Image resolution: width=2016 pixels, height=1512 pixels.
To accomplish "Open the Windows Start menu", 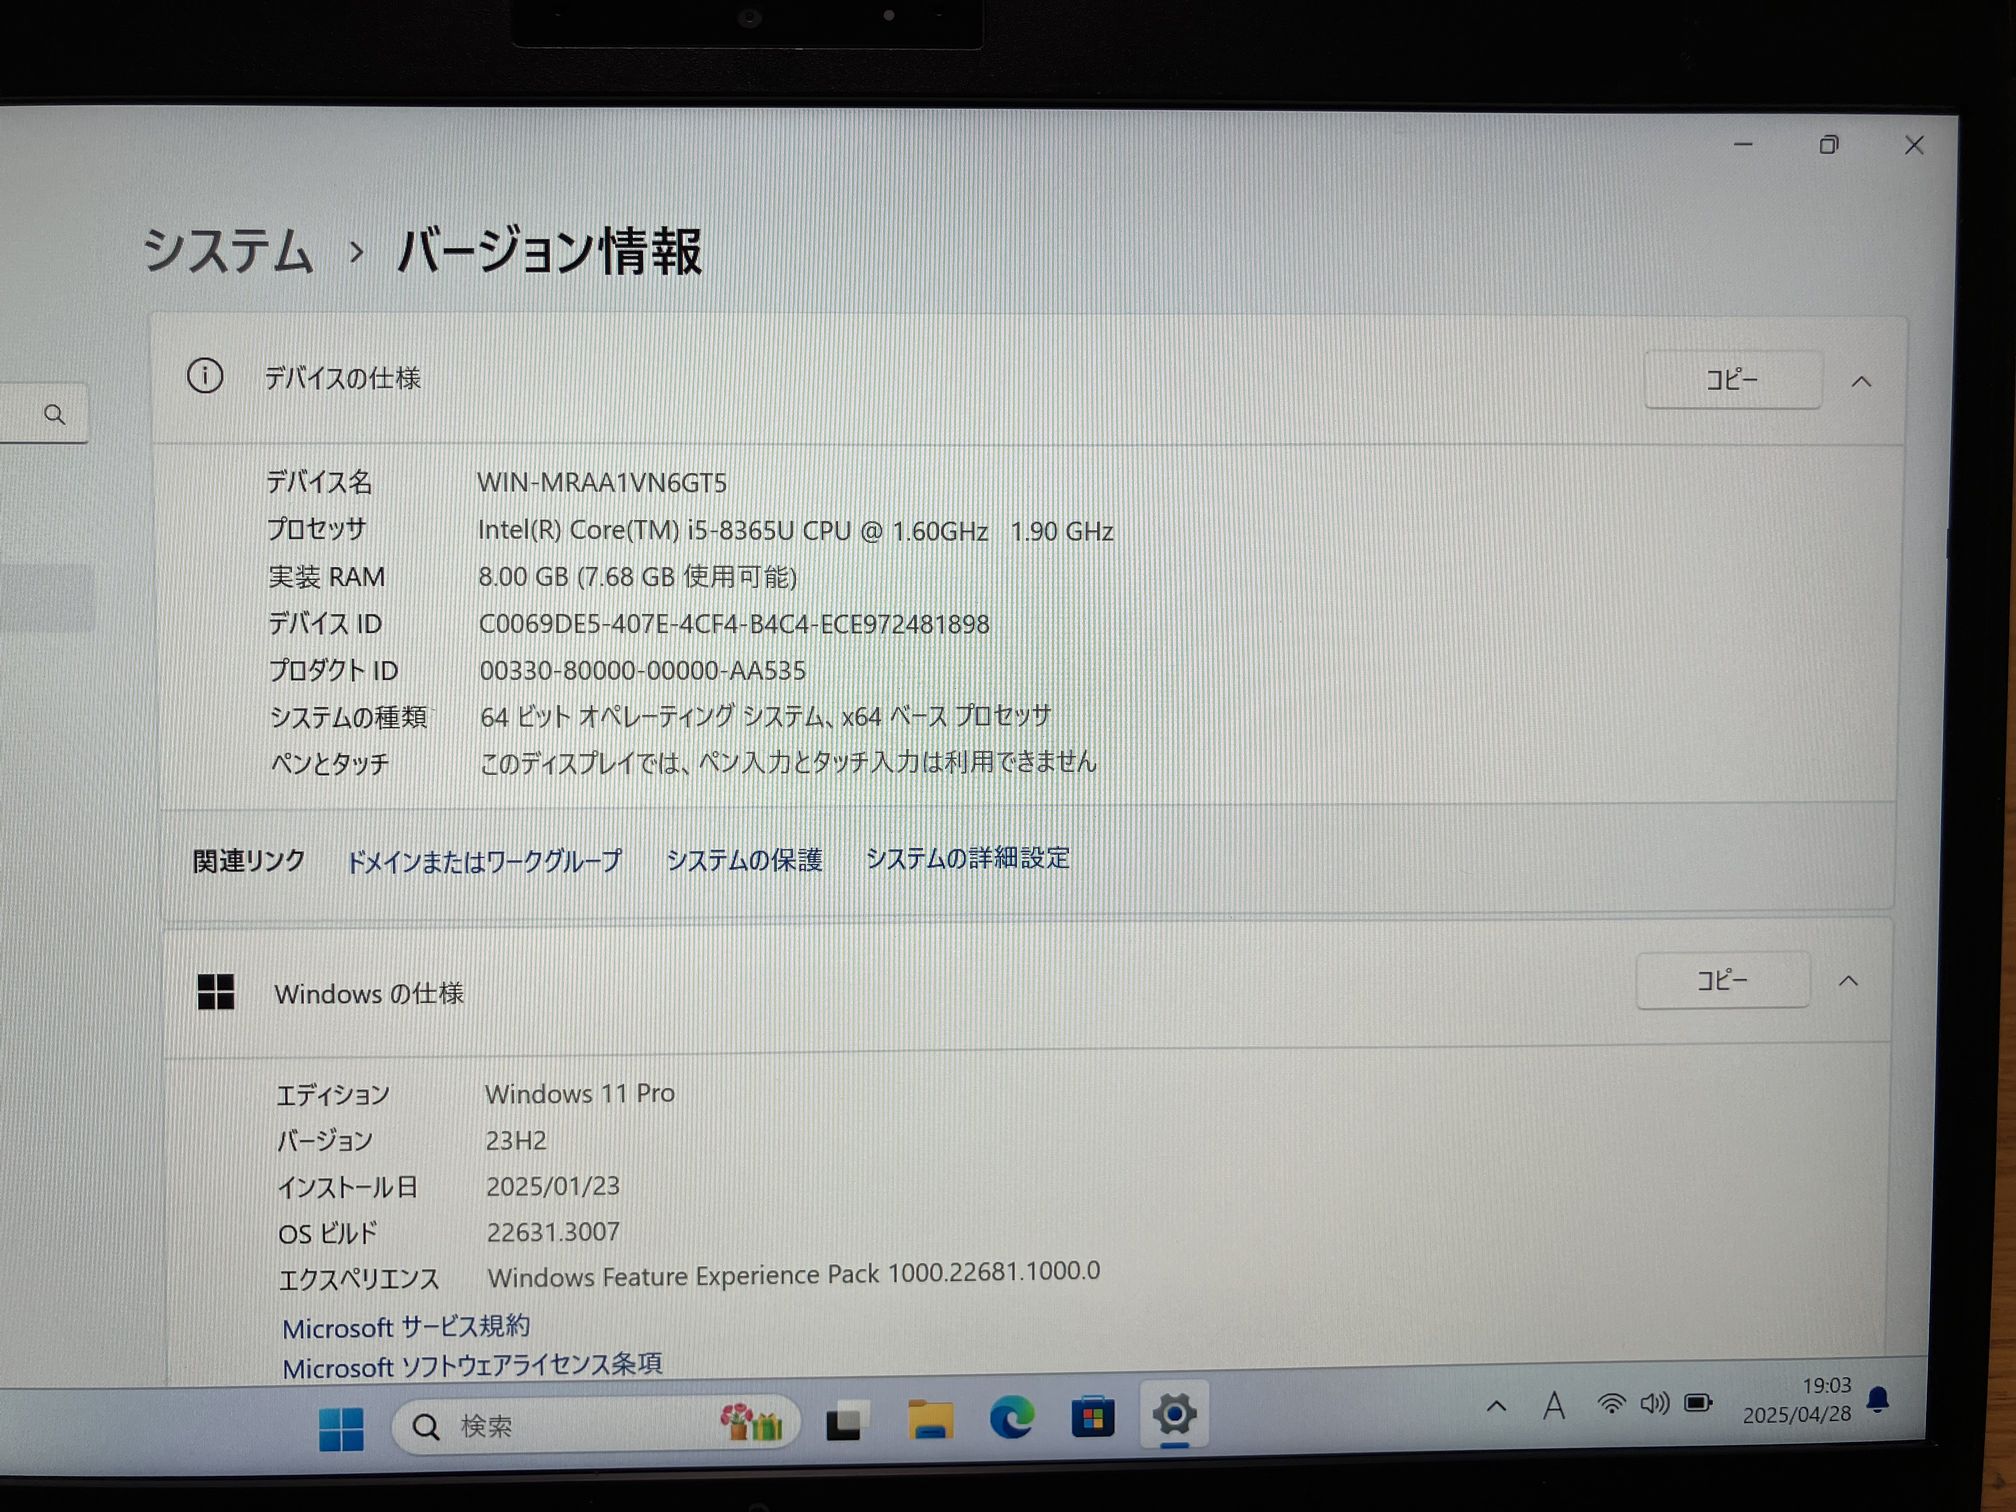I will pos(341,1428).
